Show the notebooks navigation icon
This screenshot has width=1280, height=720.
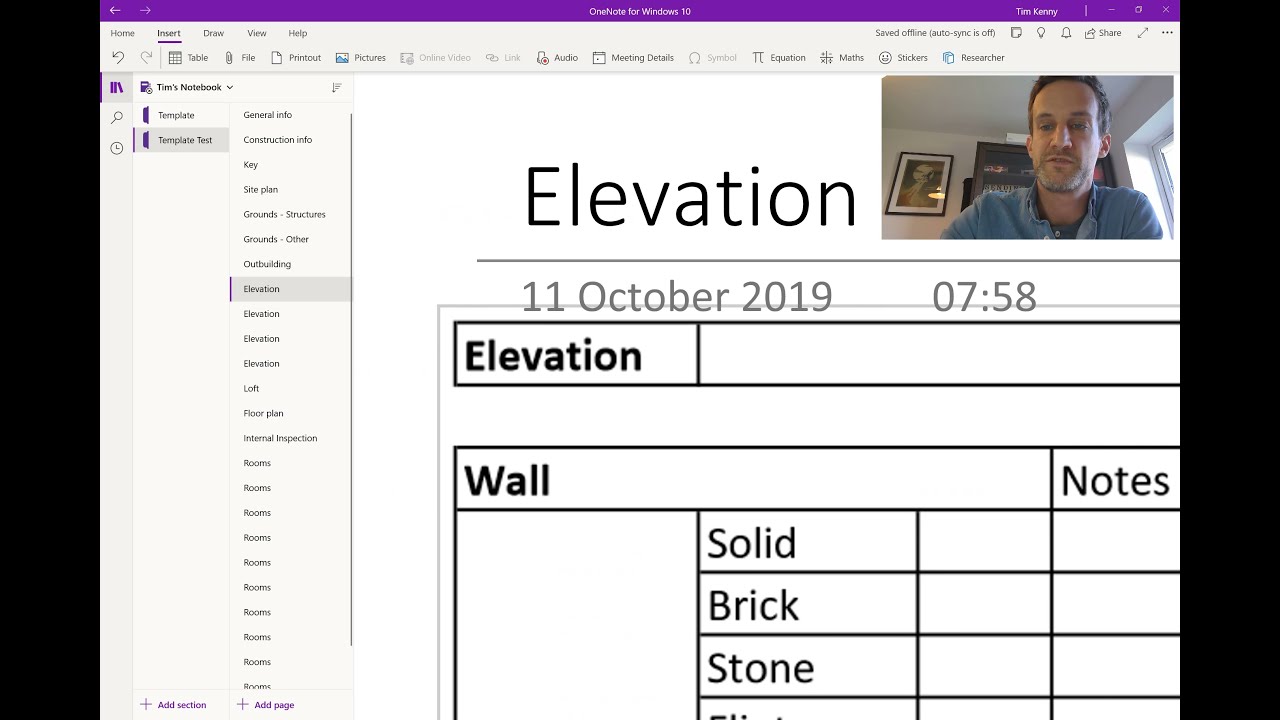(x=117, y=88)
